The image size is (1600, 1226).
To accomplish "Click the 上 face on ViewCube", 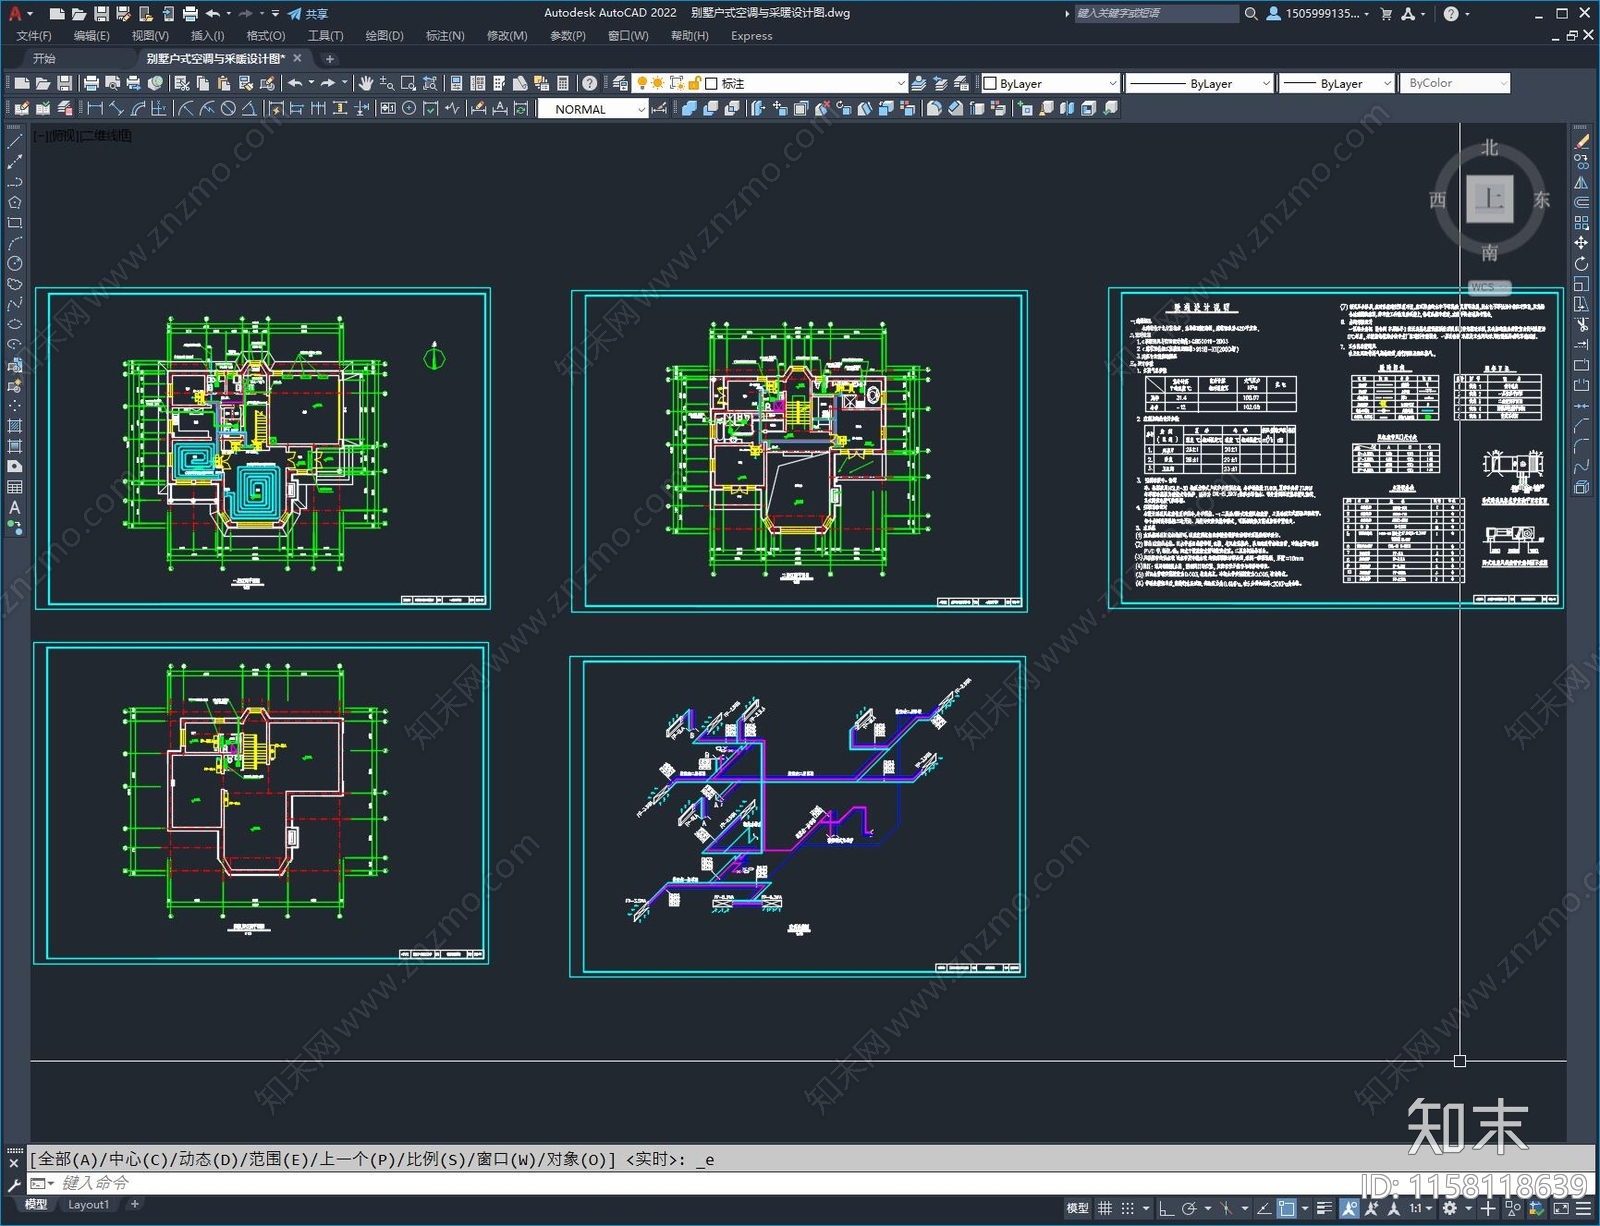I will point(1489,198).
